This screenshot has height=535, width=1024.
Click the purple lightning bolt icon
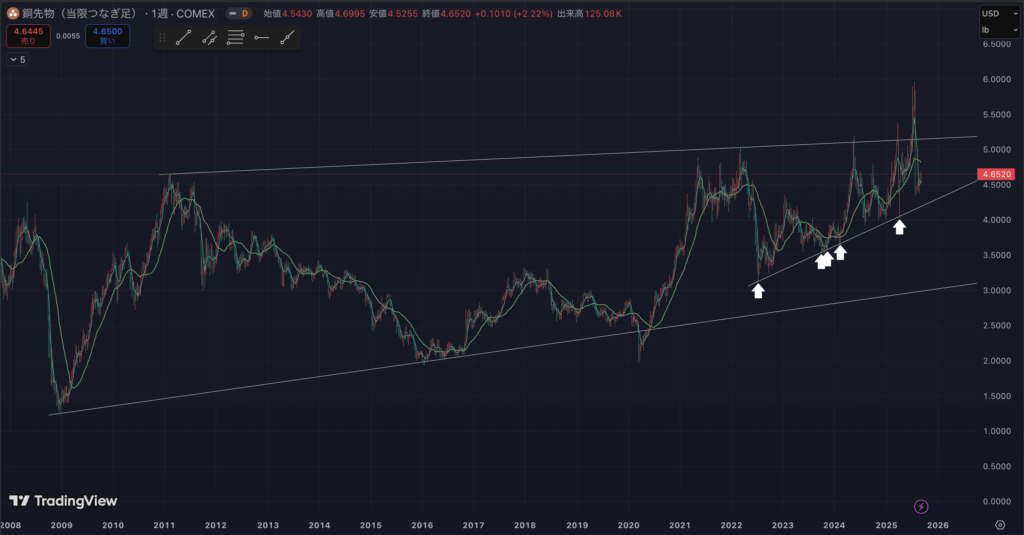(x=921, y=506)
